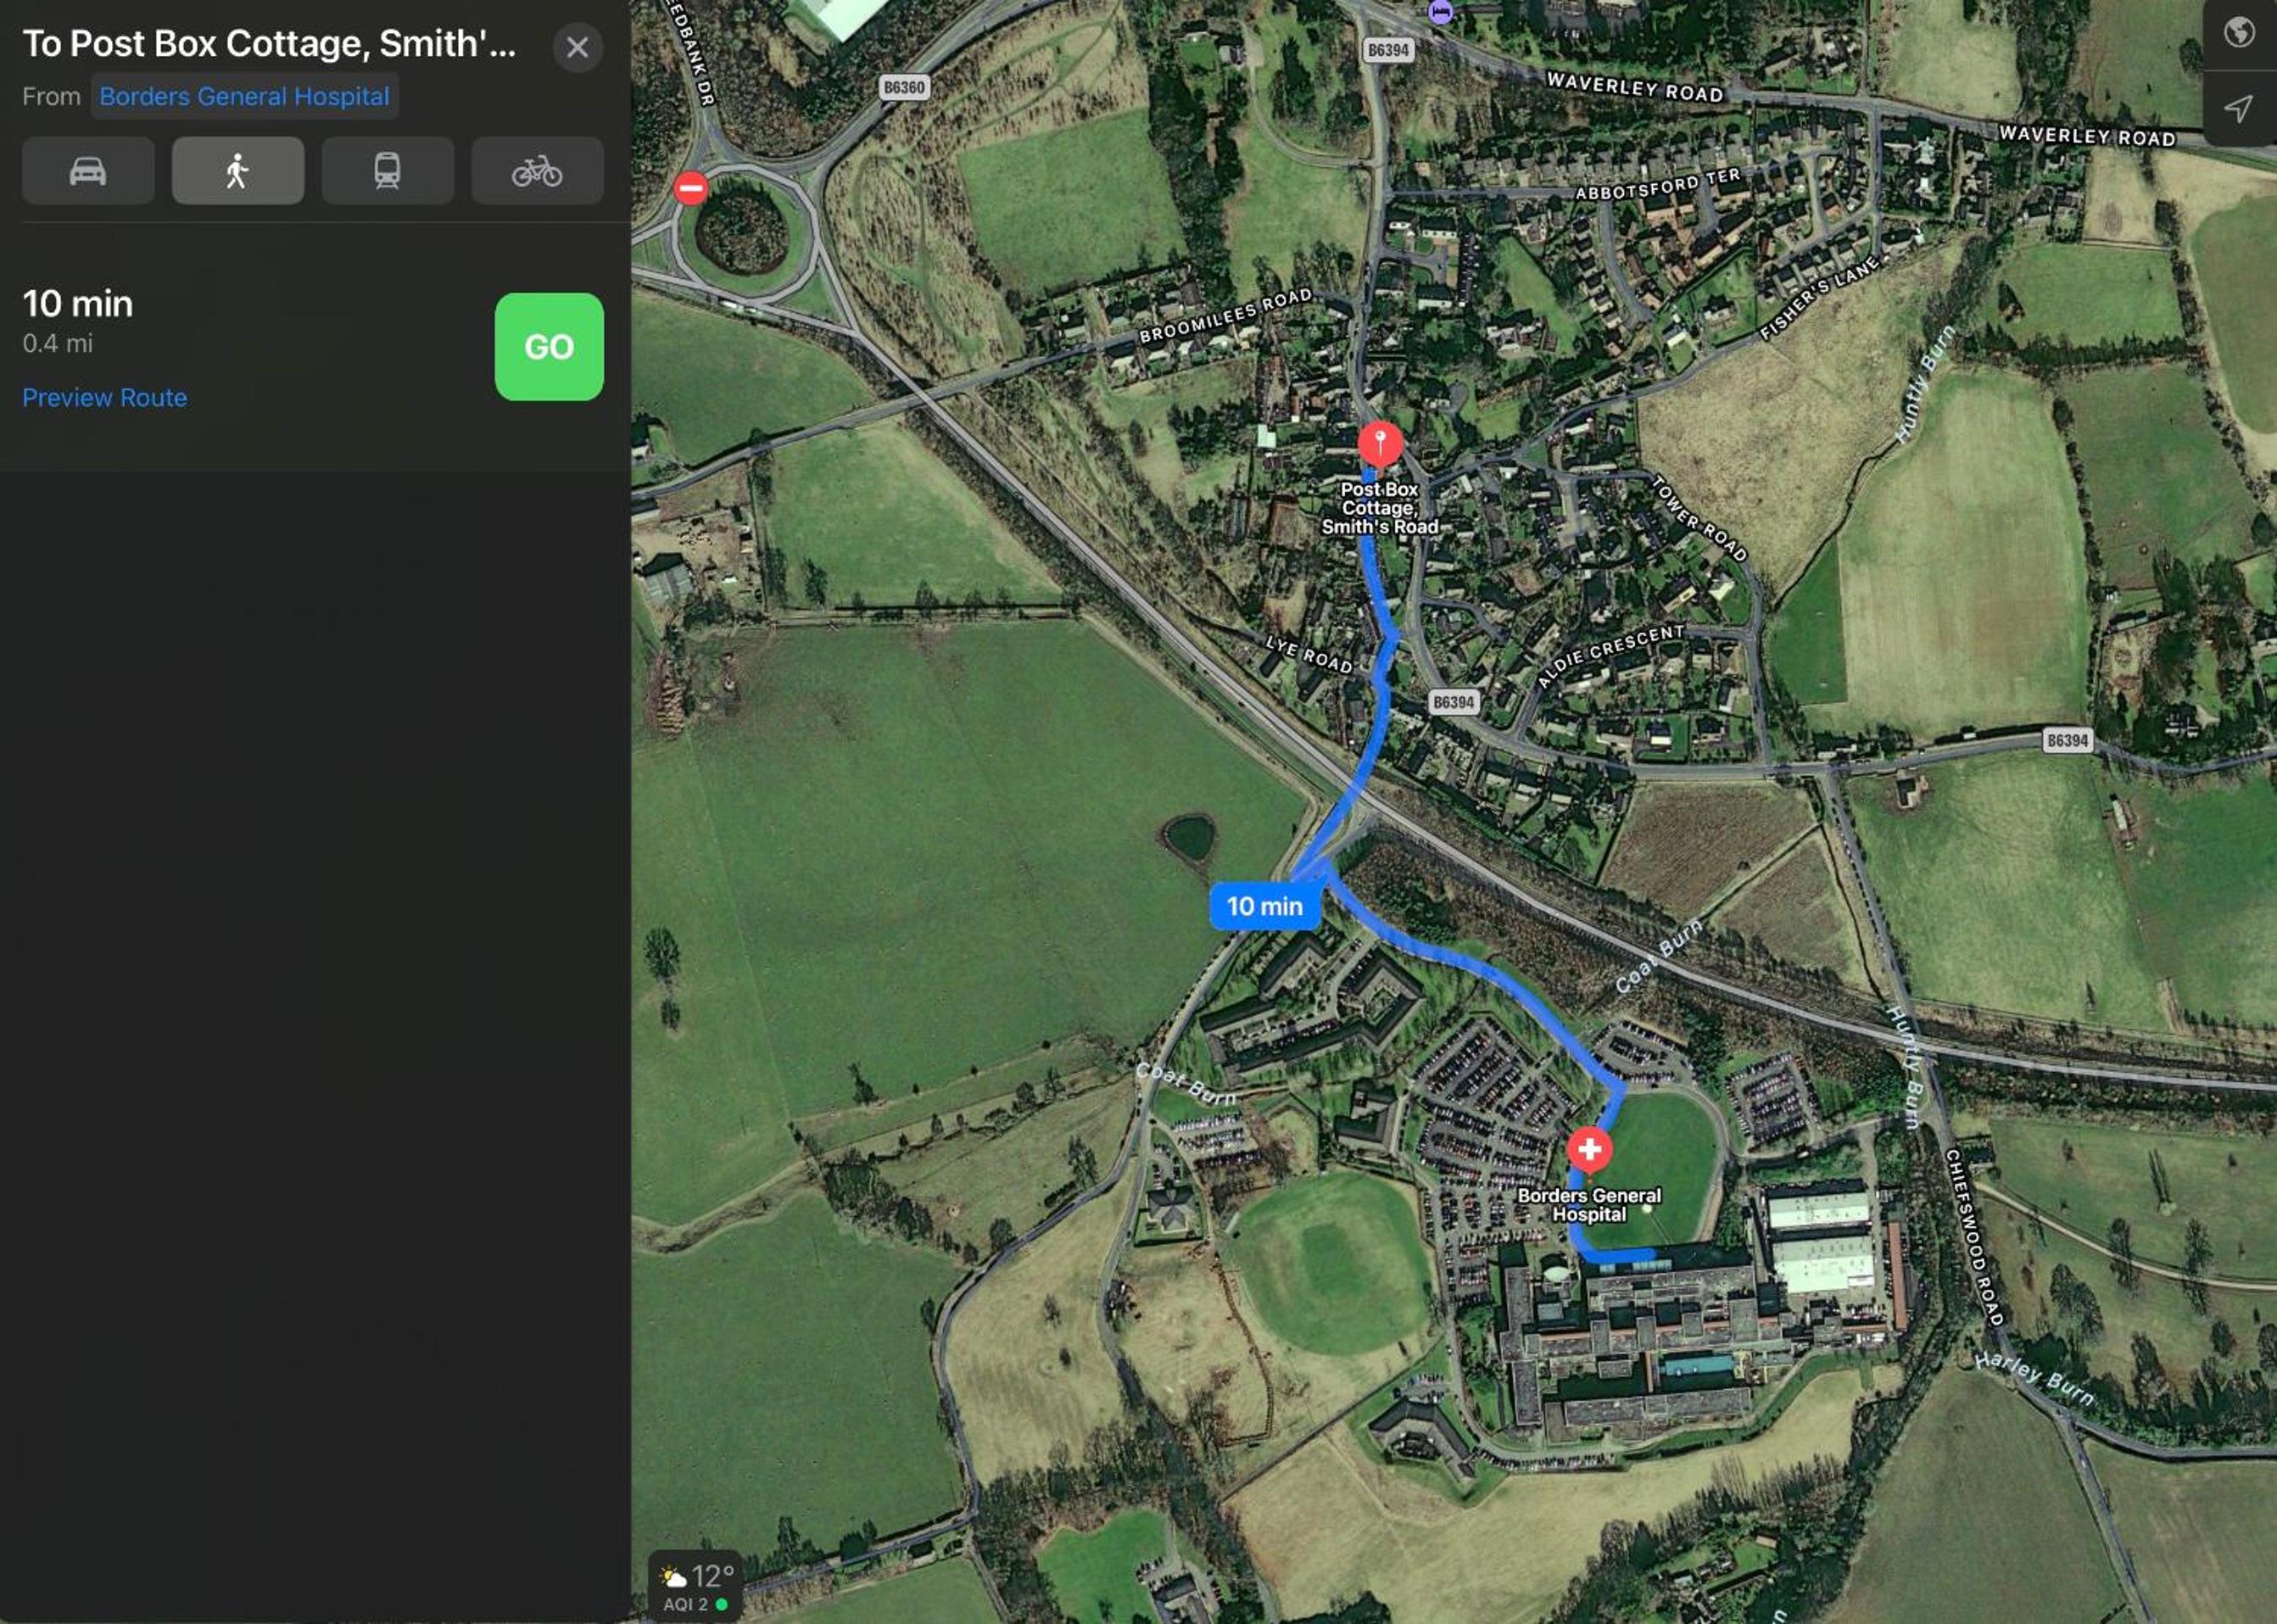Image resolution: width=2277 pixels, height=1624 pixels.
Task: Switch to transit directions icon
Action: coord(387,171)
